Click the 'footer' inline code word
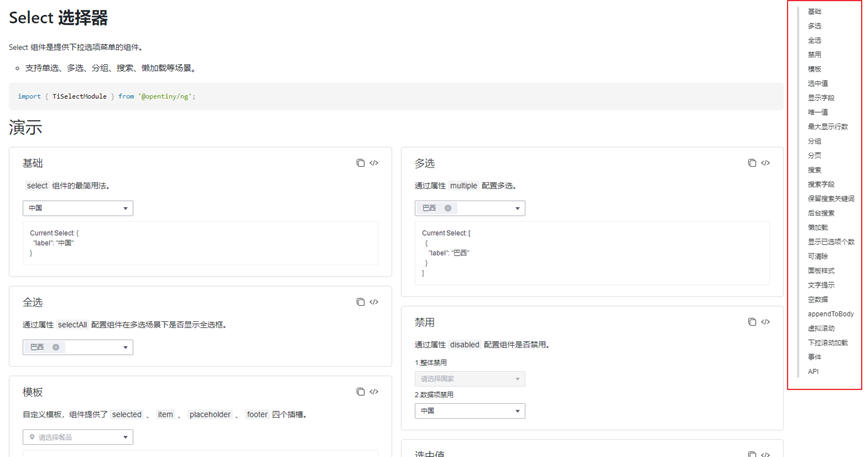Viewport: 865px width, 457px height. click(x=257, y=415)
